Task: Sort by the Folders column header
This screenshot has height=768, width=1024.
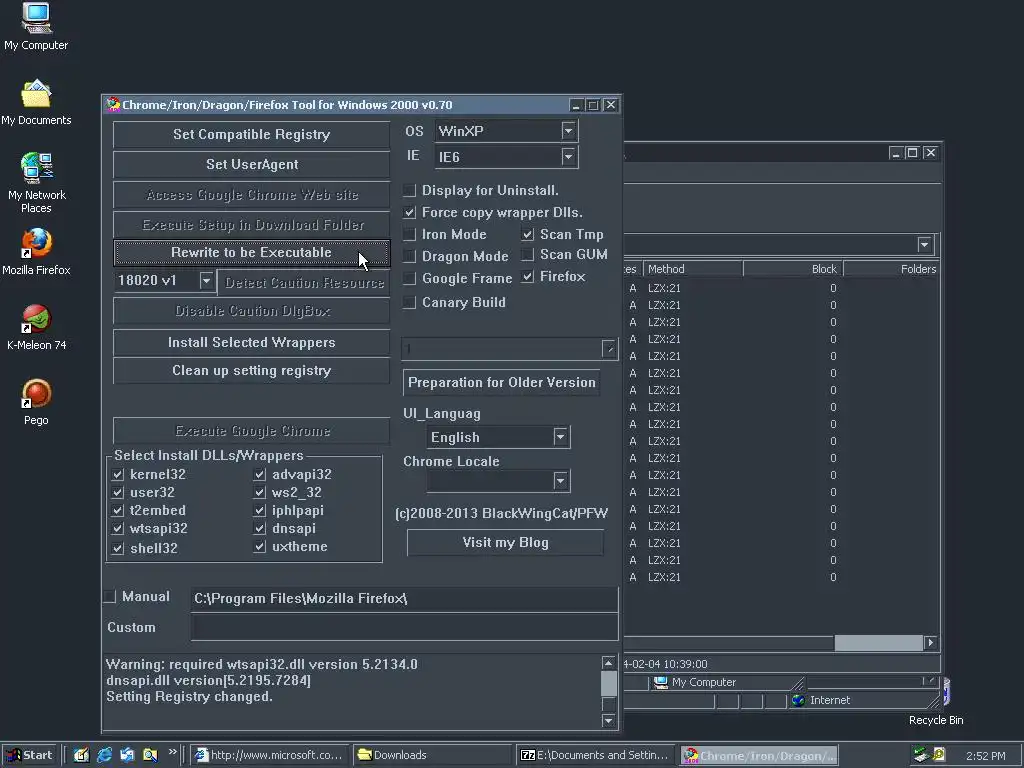Action: pyautogui.click(x=891, y=269)
